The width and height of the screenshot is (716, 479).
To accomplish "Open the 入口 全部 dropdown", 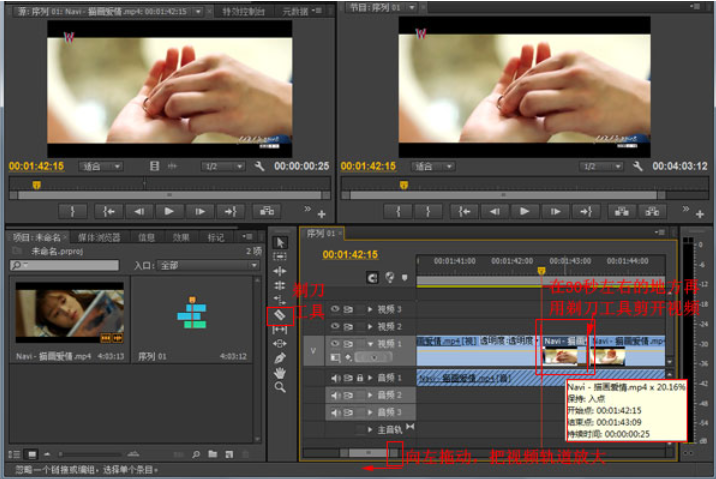I will pyautogui.click(x=208, y=265).
